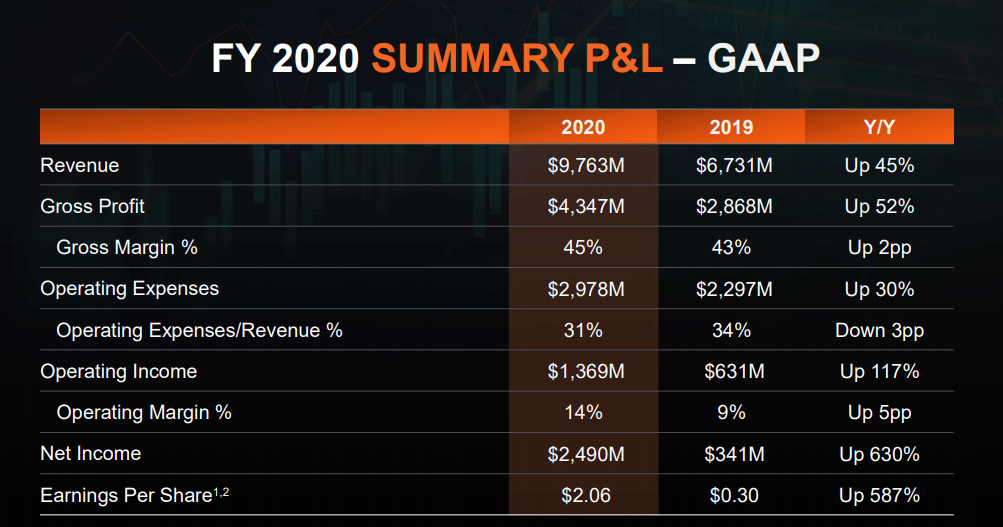This screenshot has width=1003, height=527.
Task: Select the 45% gross margin value
Action: 583,248
